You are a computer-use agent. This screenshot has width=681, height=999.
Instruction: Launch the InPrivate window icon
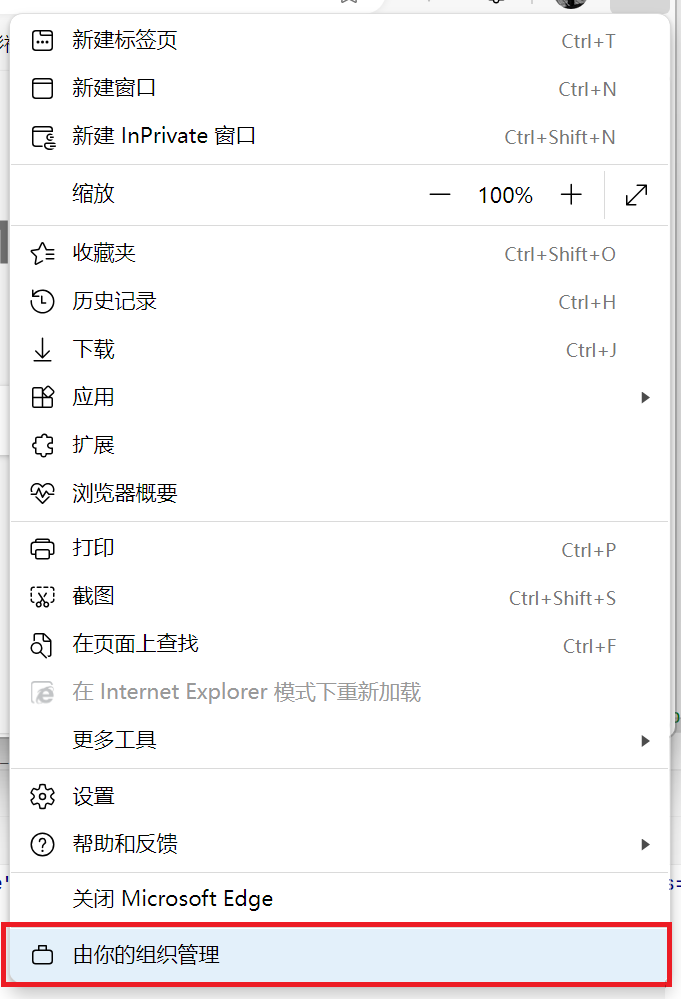point(42,136)
